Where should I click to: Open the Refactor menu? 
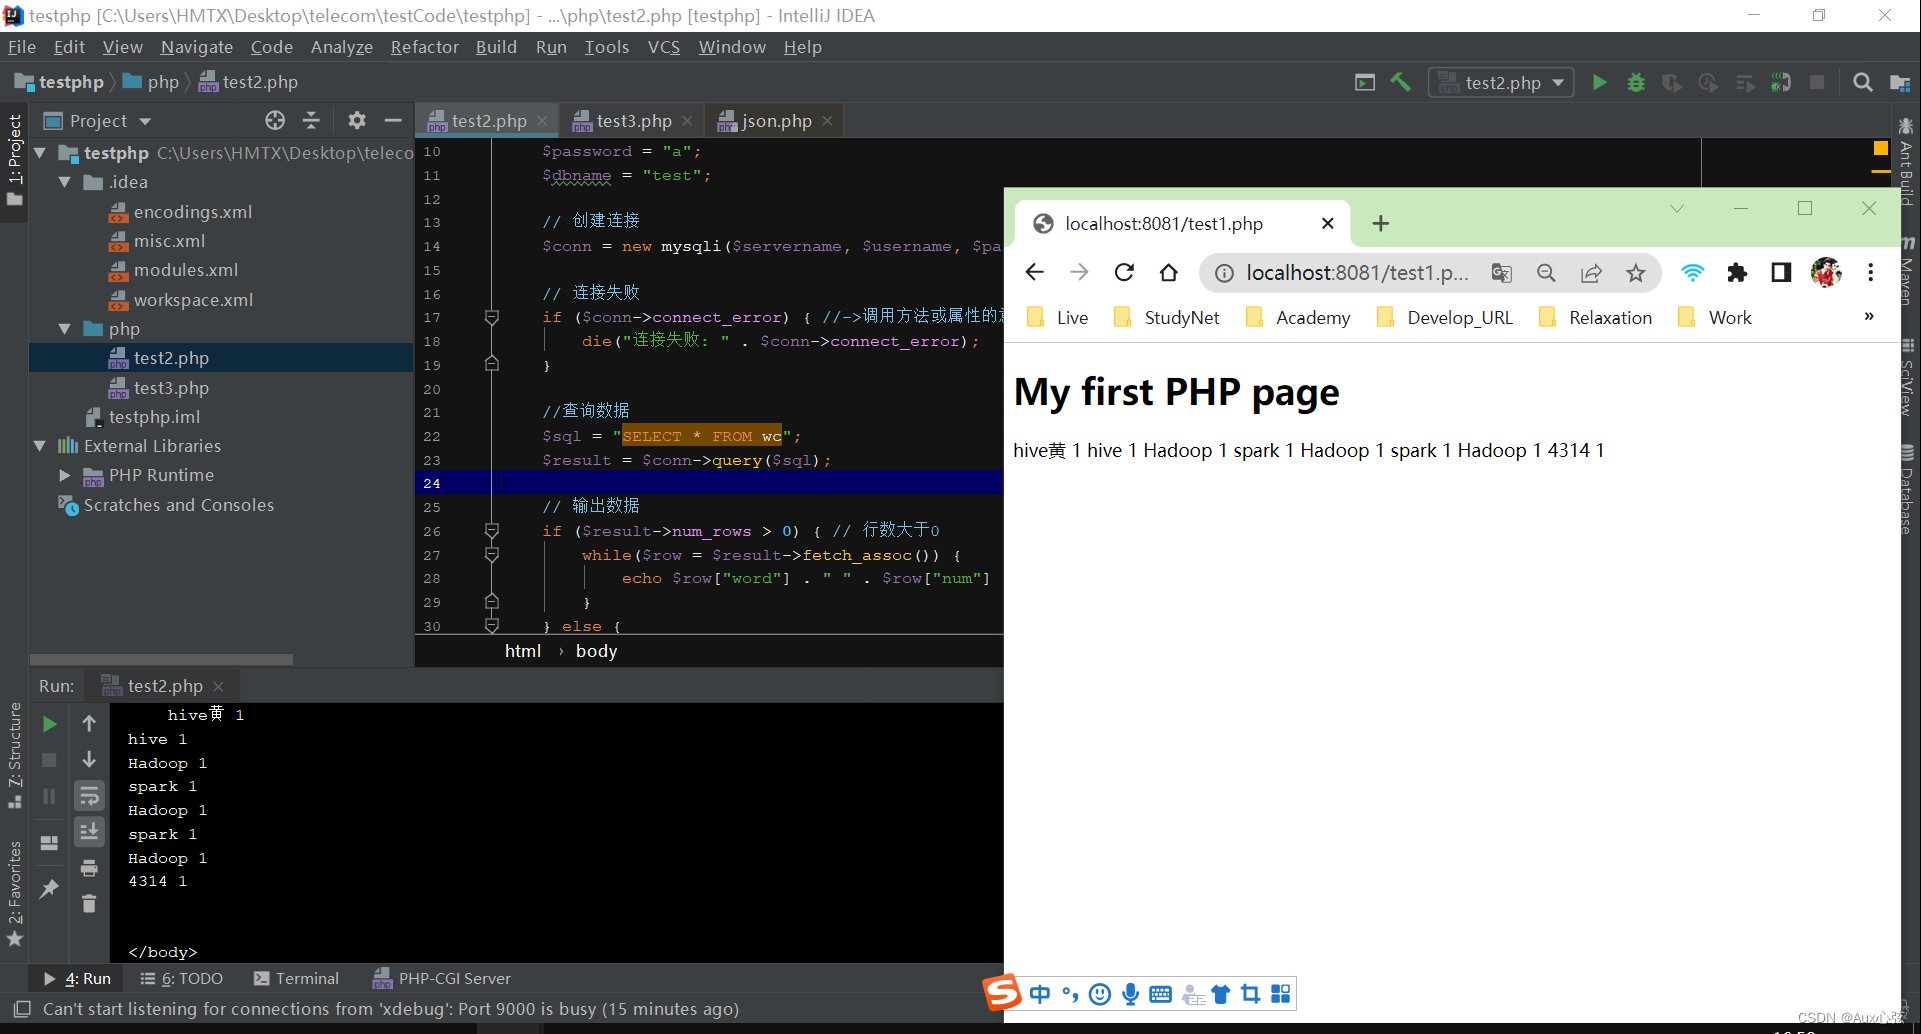(x=424, y=47)
